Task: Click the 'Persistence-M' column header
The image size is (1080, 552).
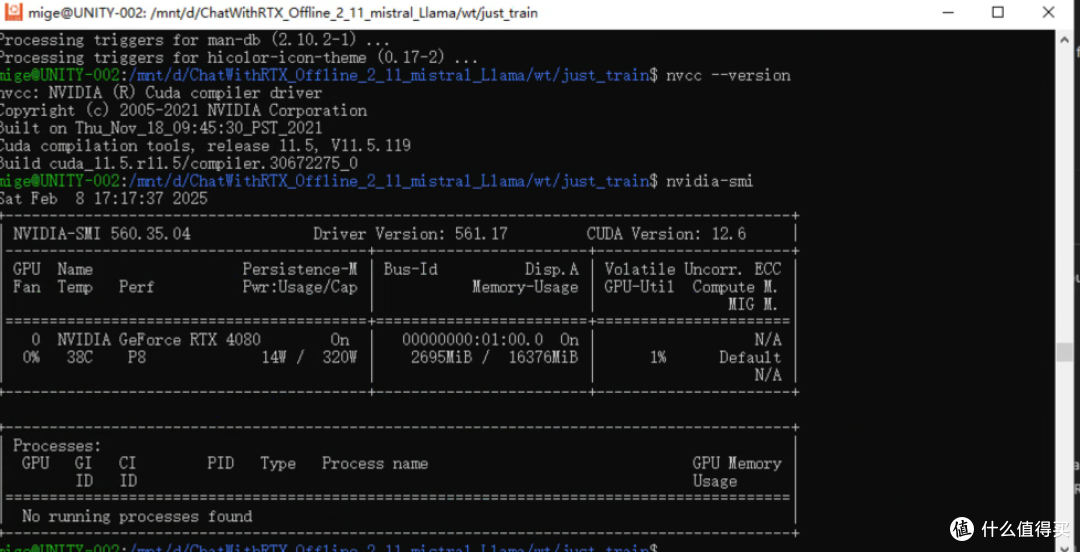Action: (300, 269)
